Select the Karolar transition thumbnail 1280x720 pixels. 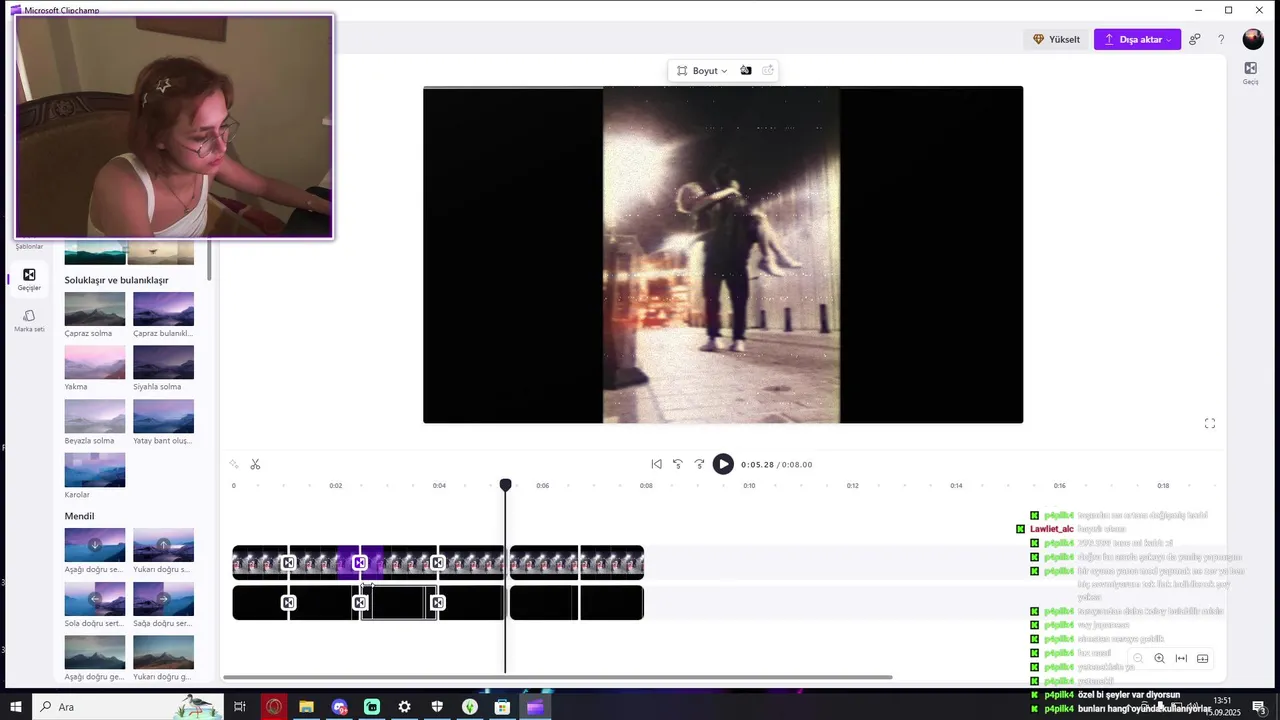click(x=95, y=470)
